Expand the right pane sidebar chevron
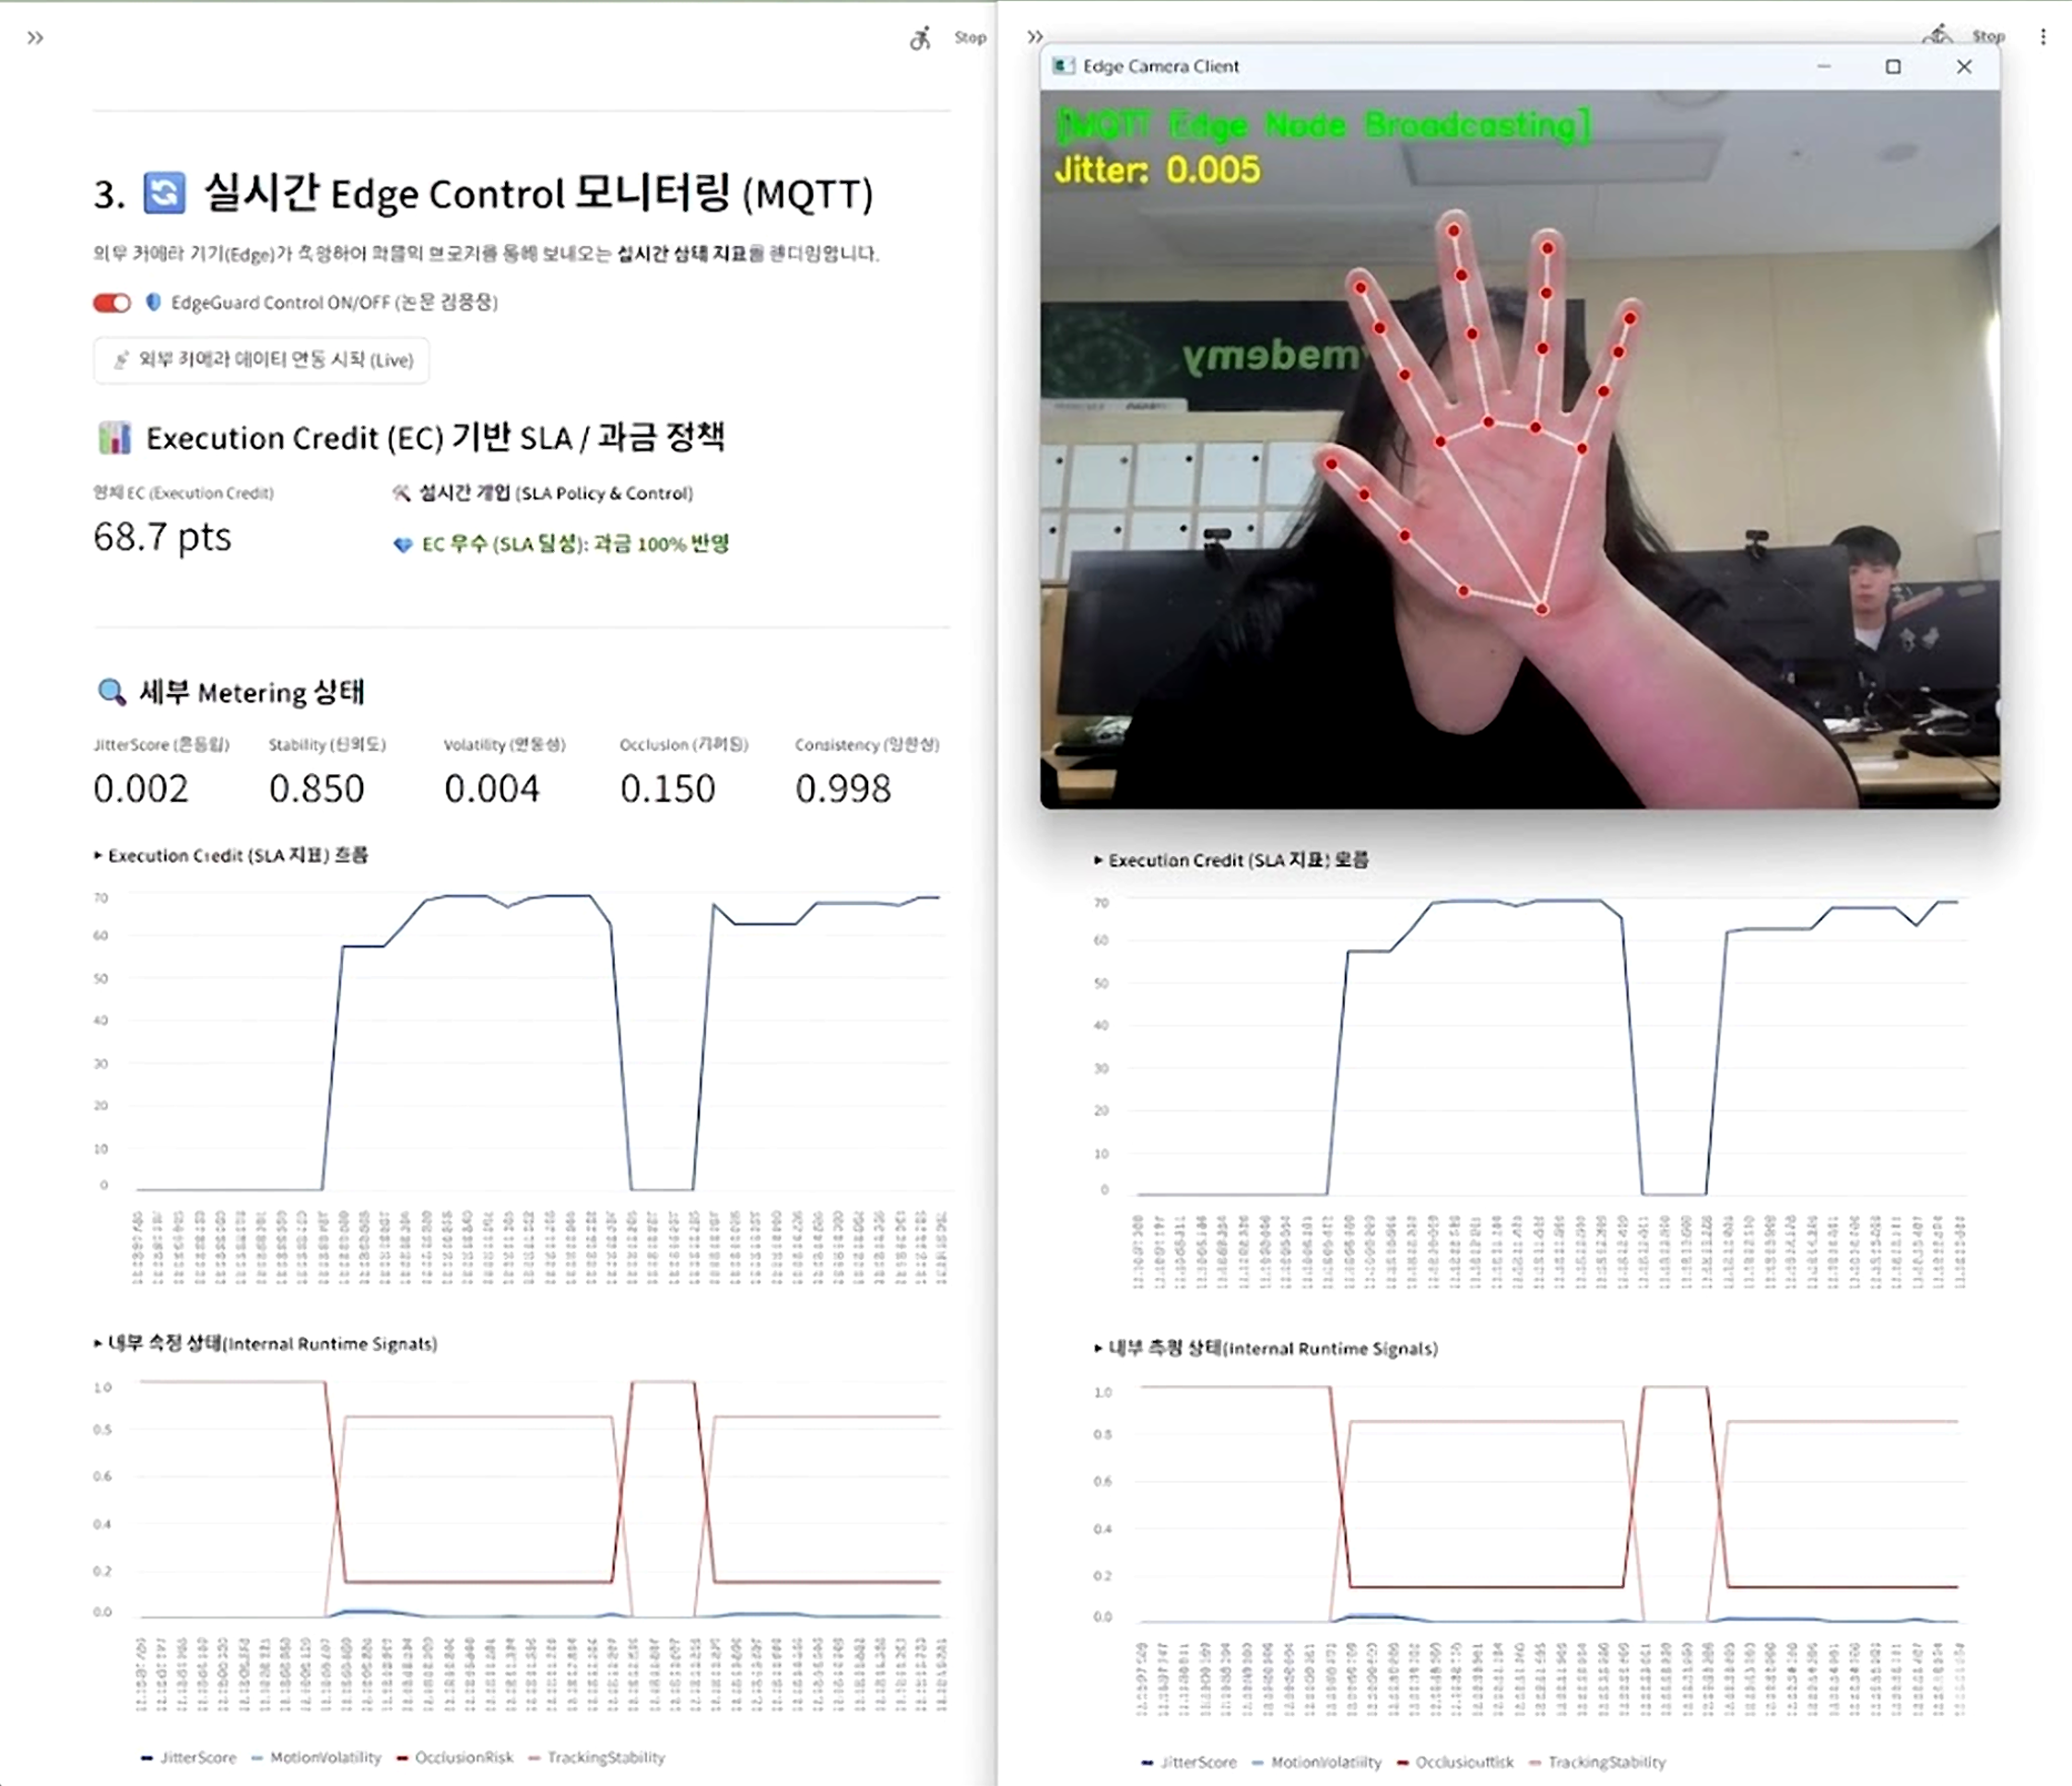The image size is (2072, 1786). (1035, 37)
